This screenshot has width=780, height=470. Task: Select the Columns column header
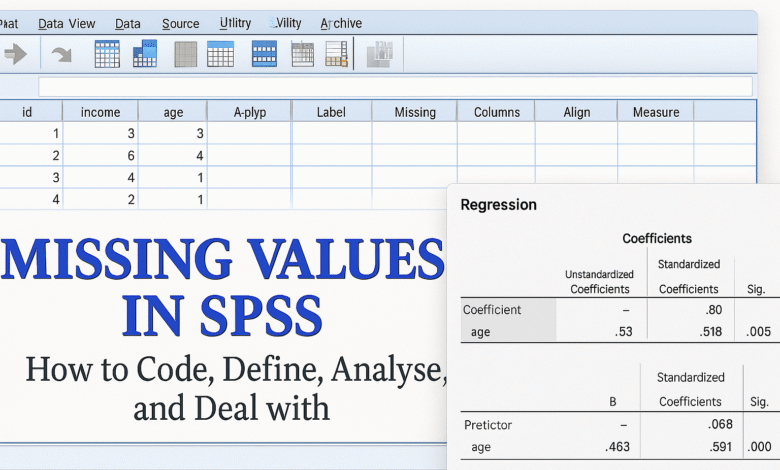[x=496, y=112]
